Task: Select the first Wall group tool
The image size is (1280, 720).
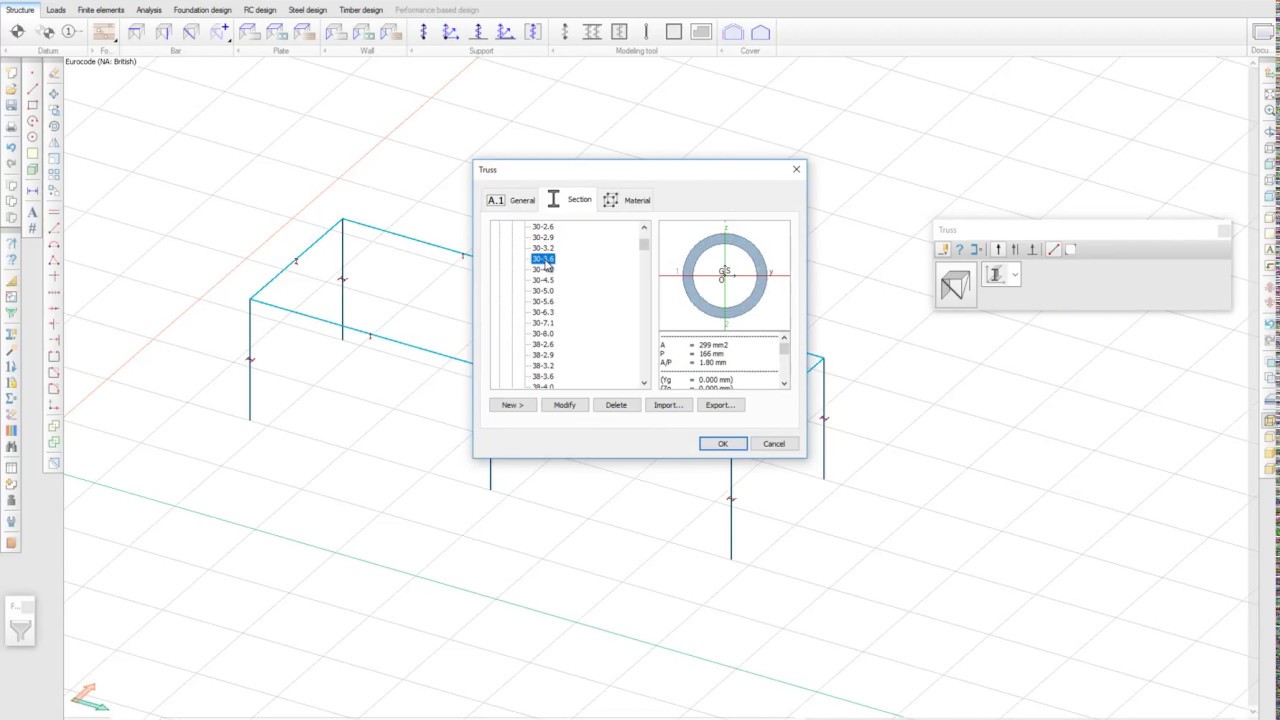Action: (334, 32)
